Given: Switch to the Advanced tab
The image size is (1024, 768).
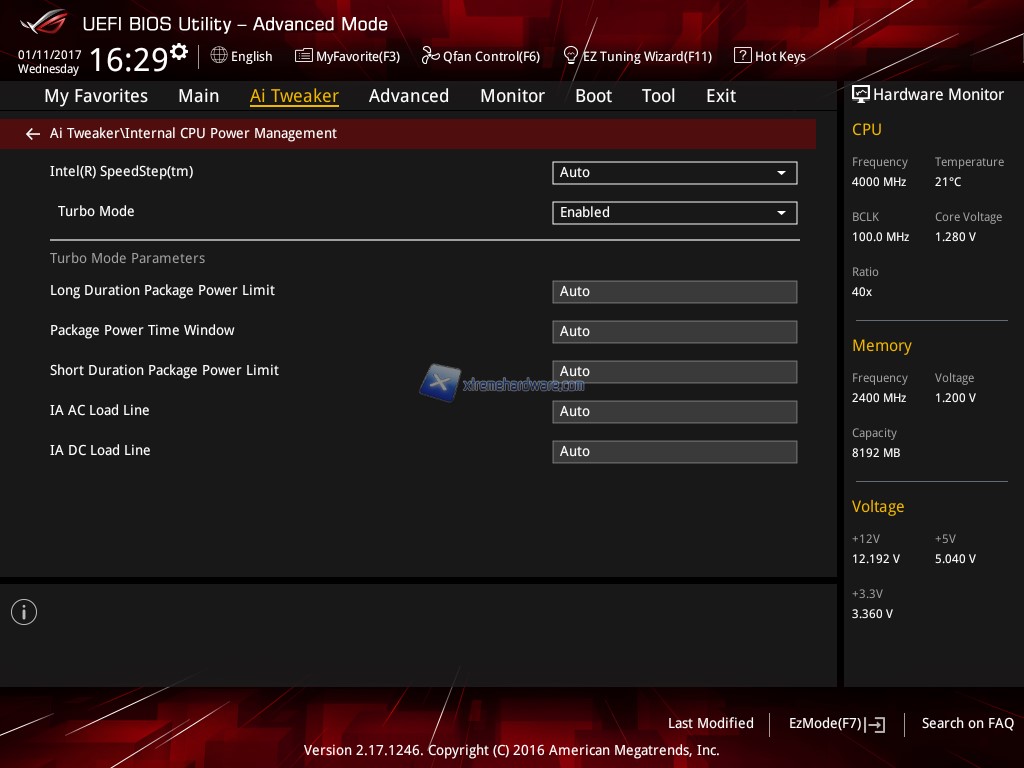Looking at the screenshot, I should pyautogui.click(x=408, y=96).
